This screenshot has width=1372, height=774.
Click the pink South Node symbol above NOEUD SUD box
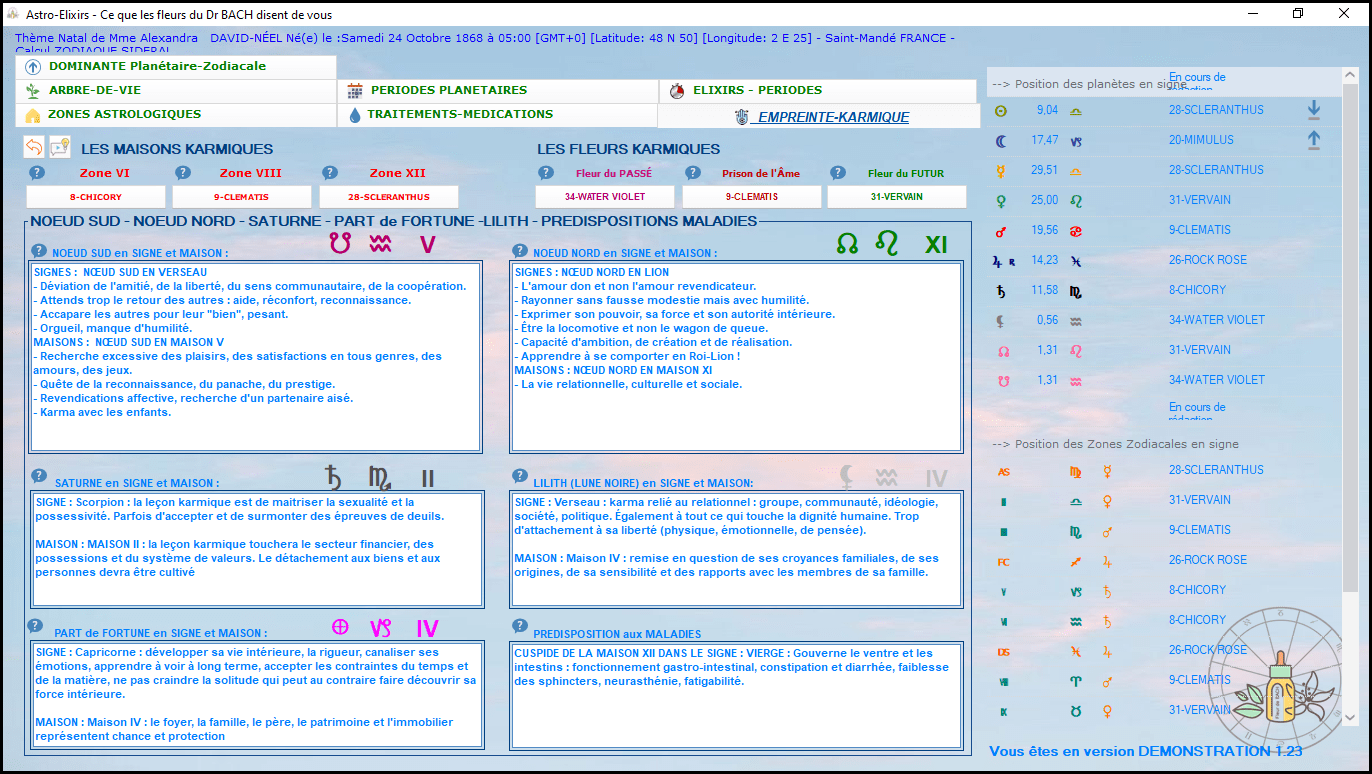[342, 243]
